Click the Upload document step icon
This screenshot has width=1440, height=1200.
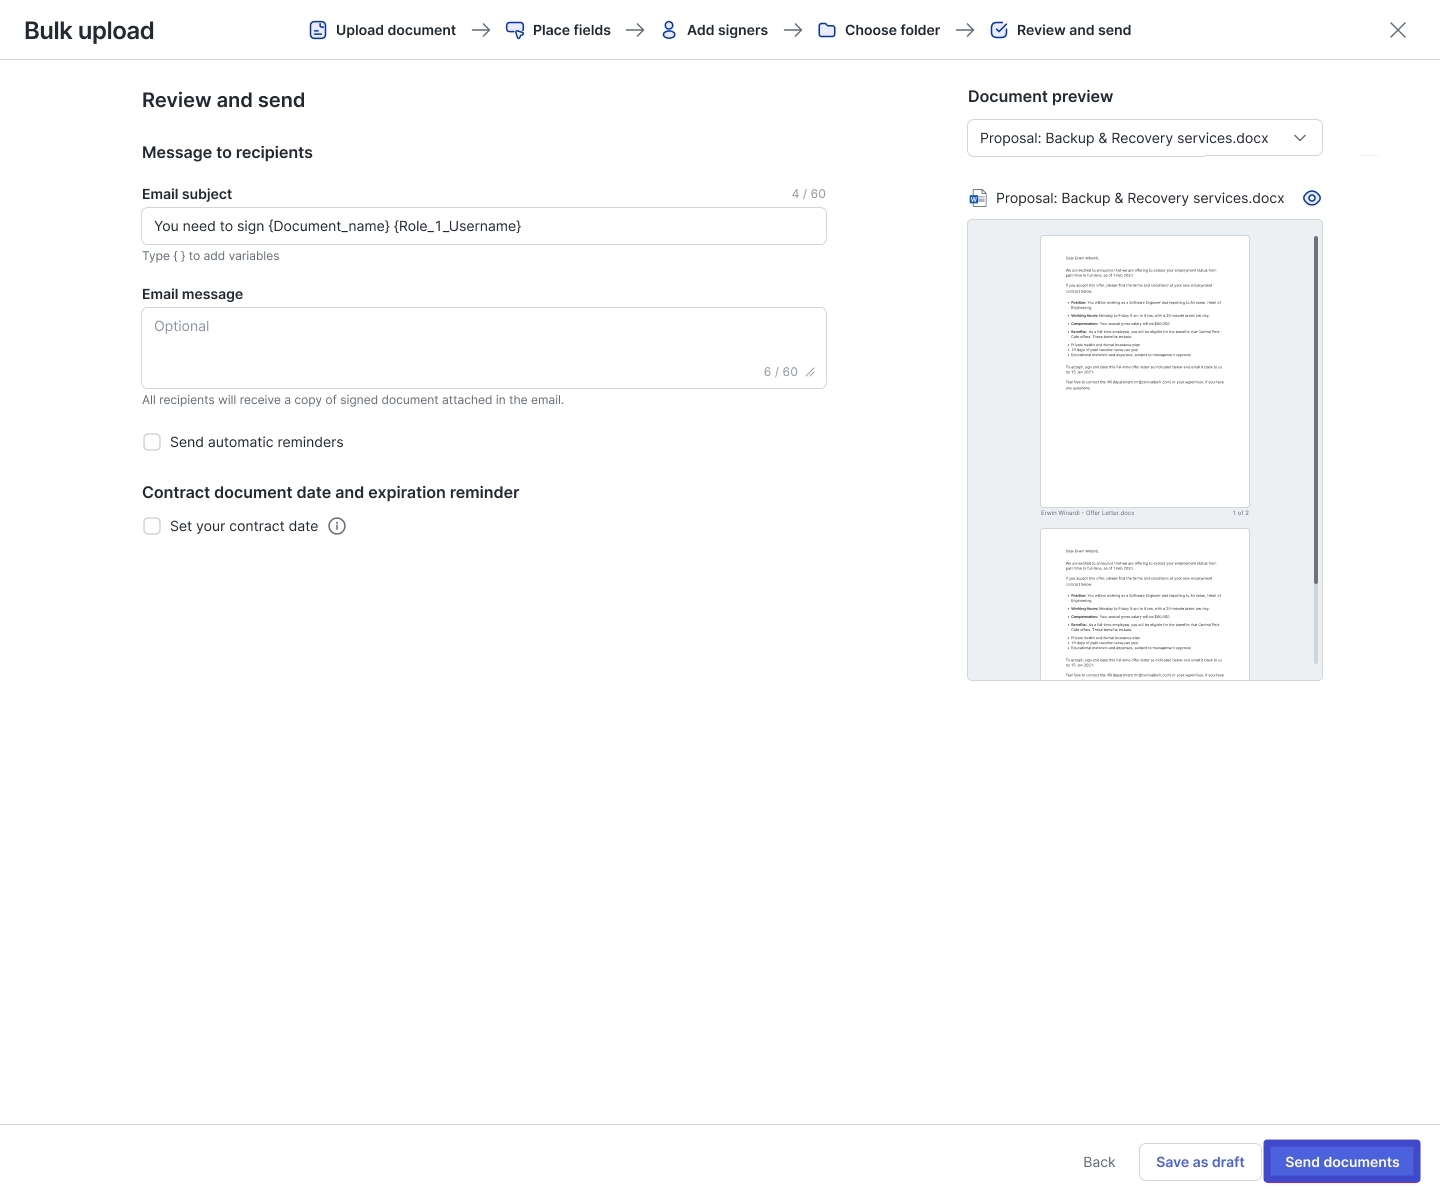click(318, 30)
